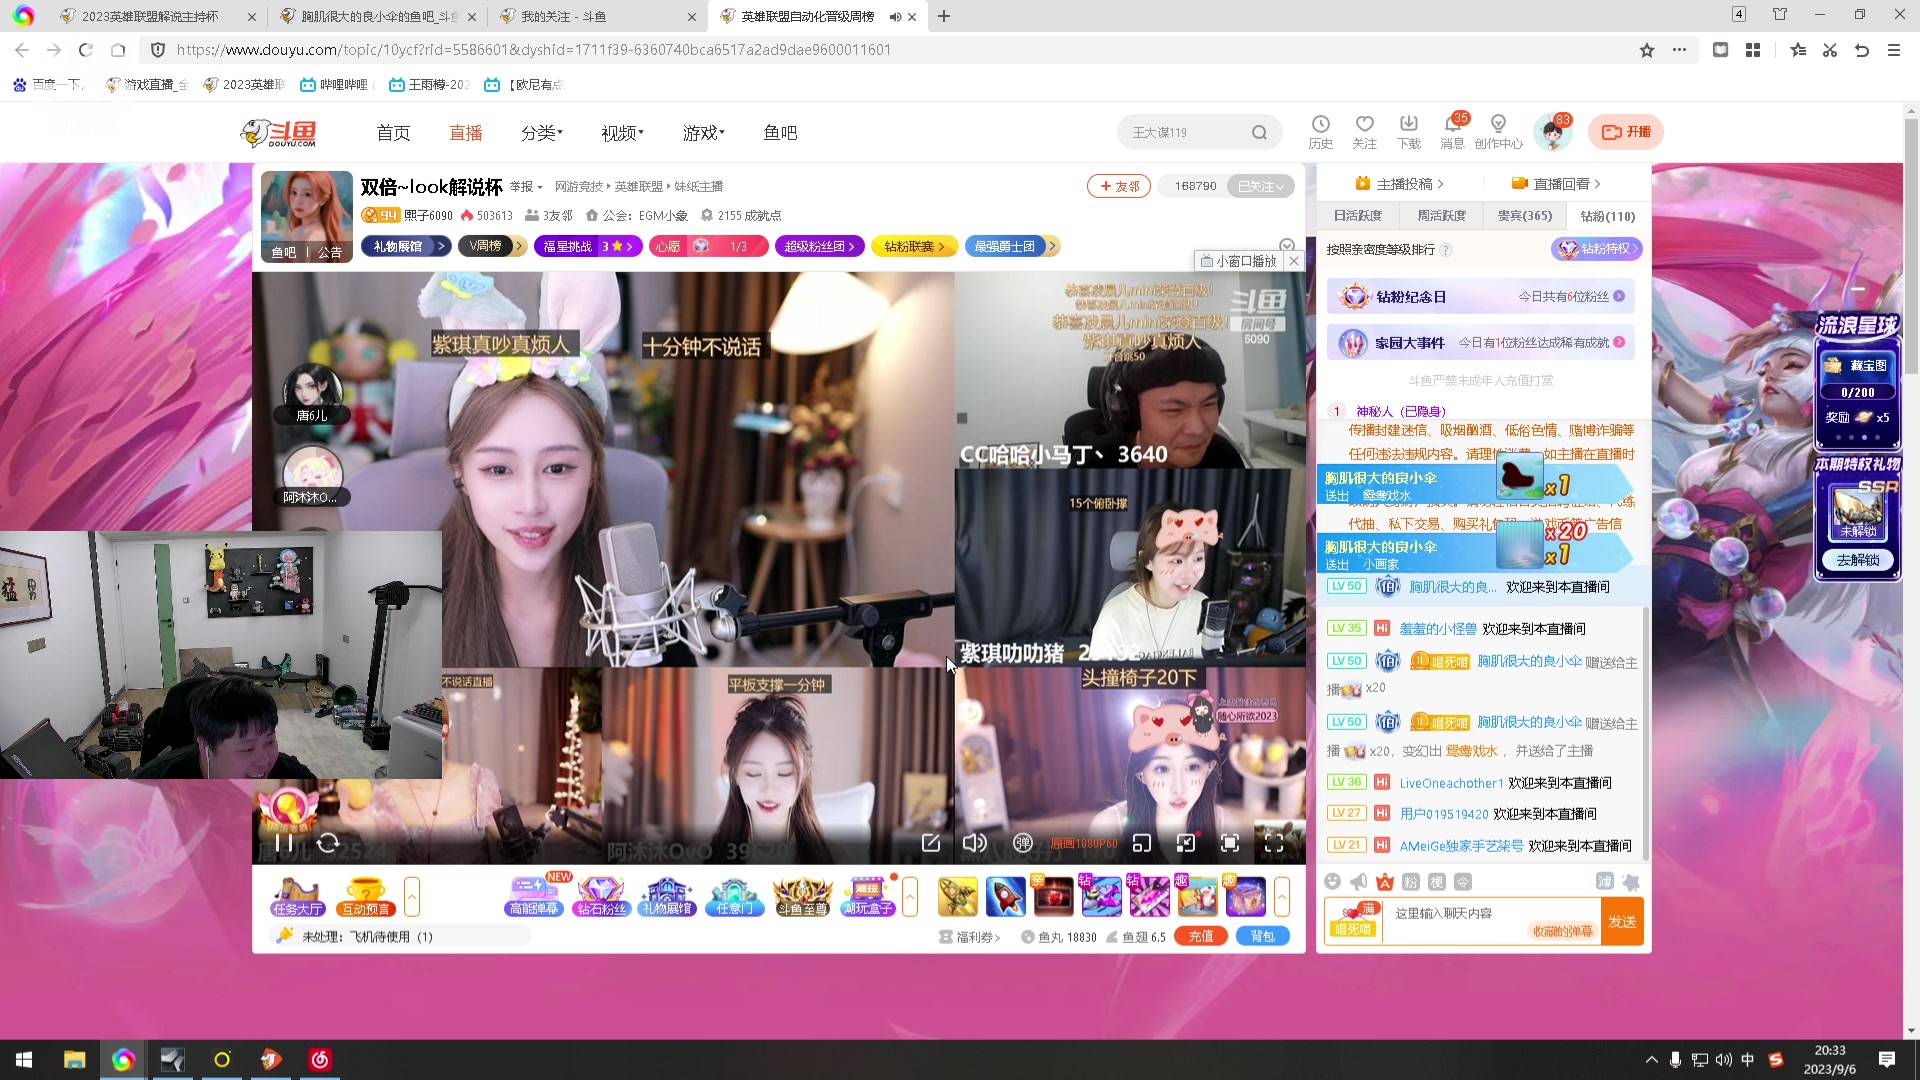Click the theater mode icon in player
The width and height of the screenshot is (1920, 1080).
pos(1186,843)
